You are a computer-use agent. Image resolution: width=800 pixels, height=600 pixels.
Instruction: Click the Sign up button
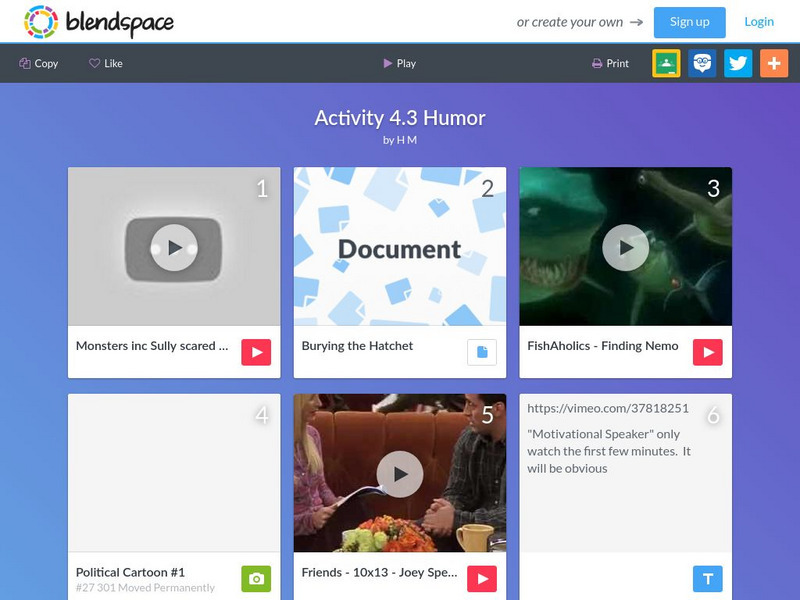689,22
